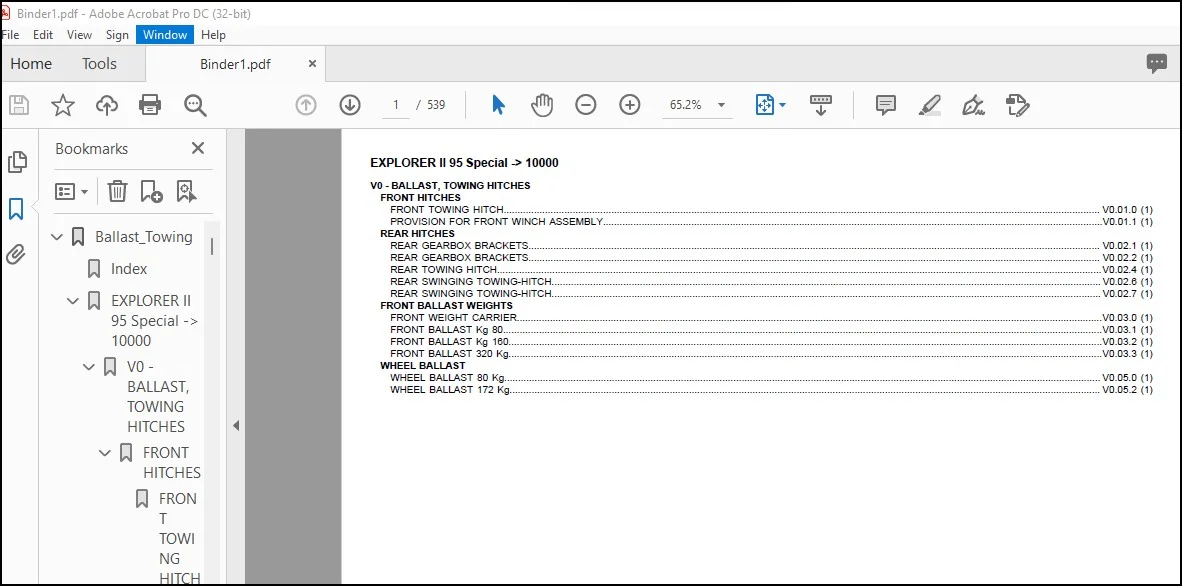
Task: Collapse V0 - BALLAST, TOWING HITCHES bookmark
Action: click(x=89, y=367)
